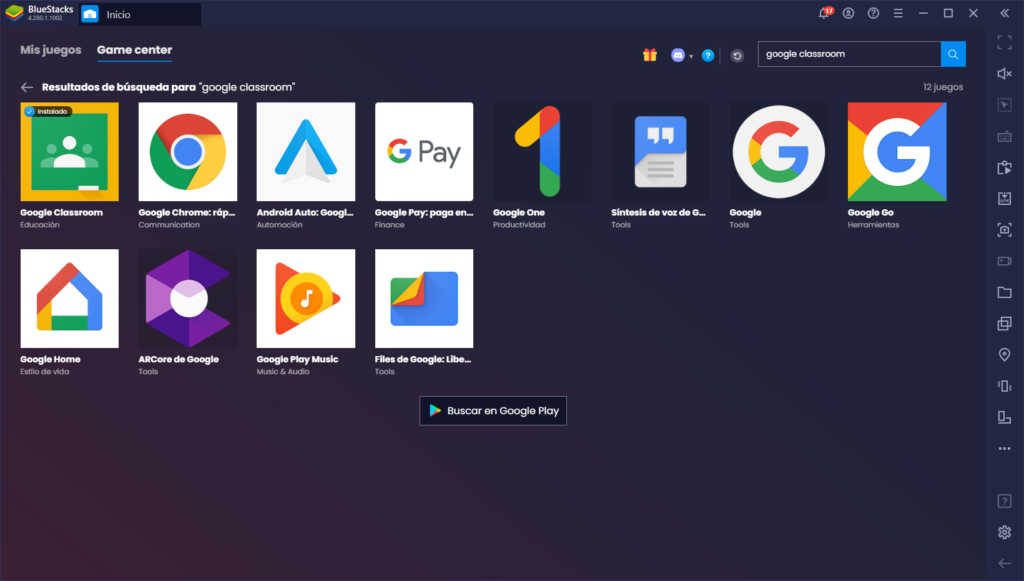Open the sidebar more options menu

[x=1004, y=447]
